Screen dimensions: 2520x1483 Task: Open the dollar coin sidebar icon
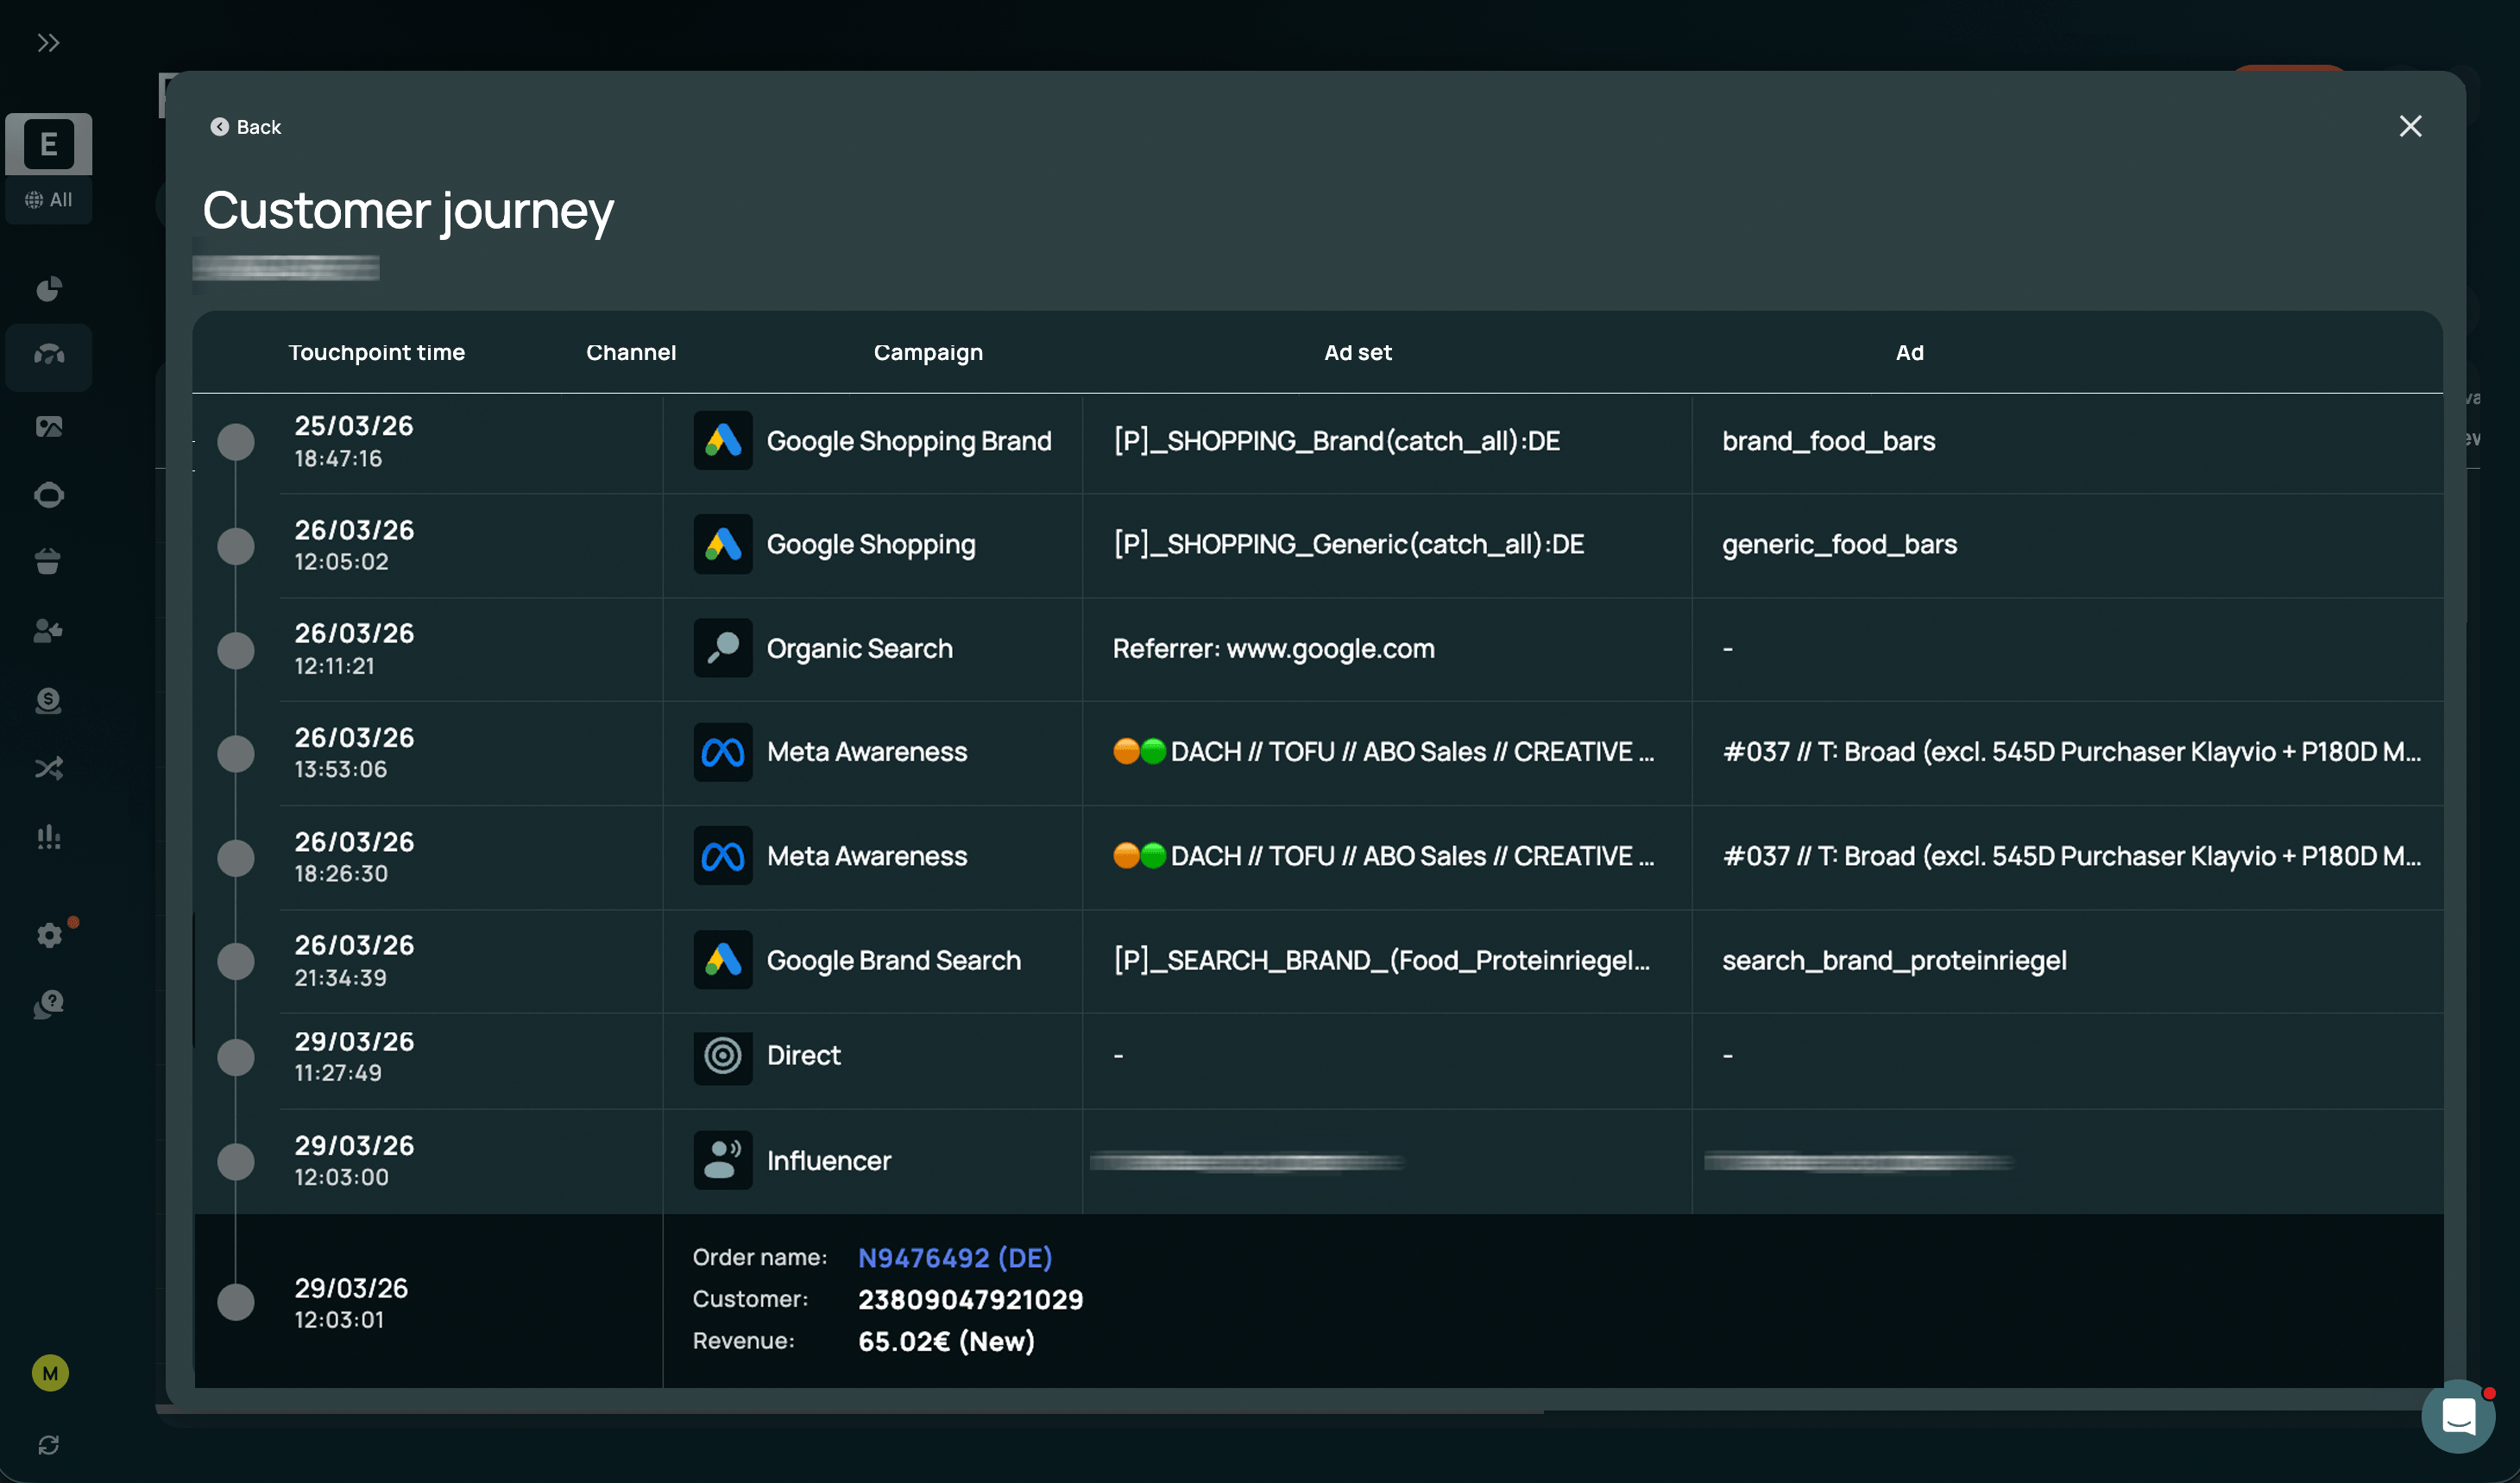click(48, 700)
